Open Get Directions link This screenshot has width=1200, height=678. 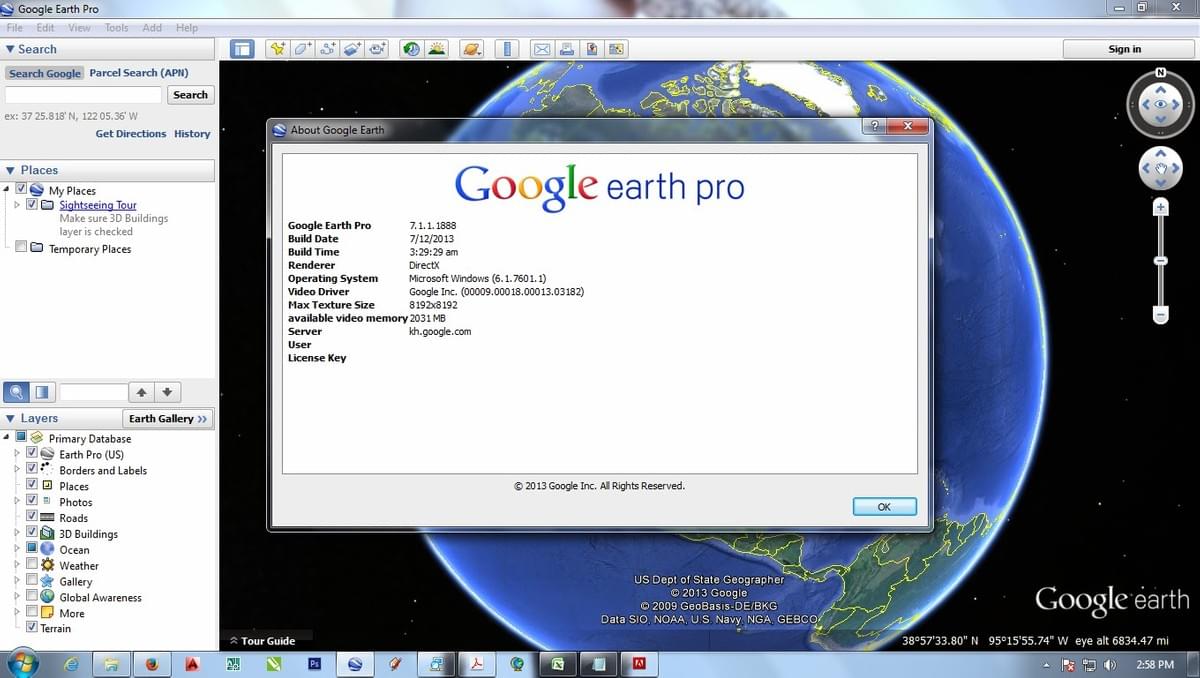tap(129, 133)
